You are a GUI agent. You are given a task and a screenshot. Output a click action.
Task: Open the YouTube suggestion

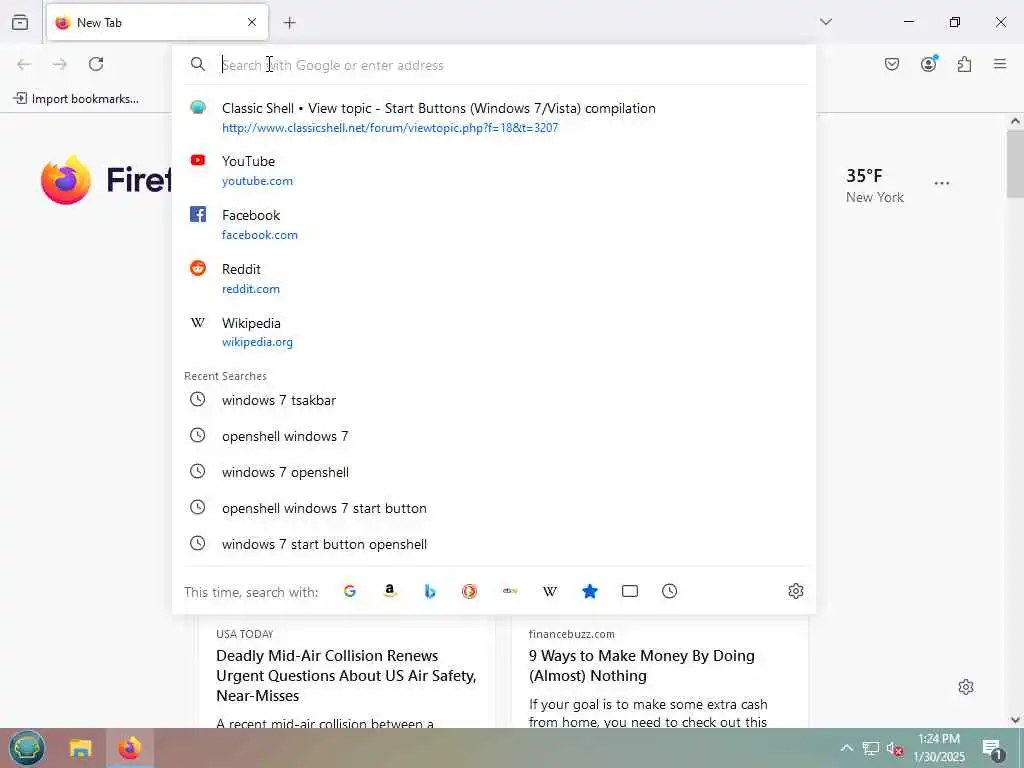494,170
